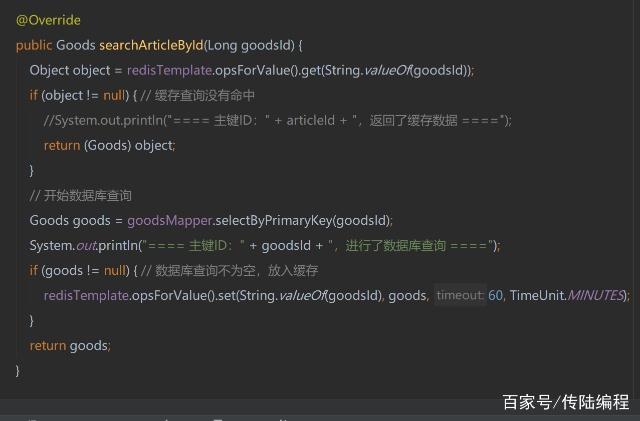Click the TimeUnit.MINUTES constant
The image size is (640, 421).
567,296
